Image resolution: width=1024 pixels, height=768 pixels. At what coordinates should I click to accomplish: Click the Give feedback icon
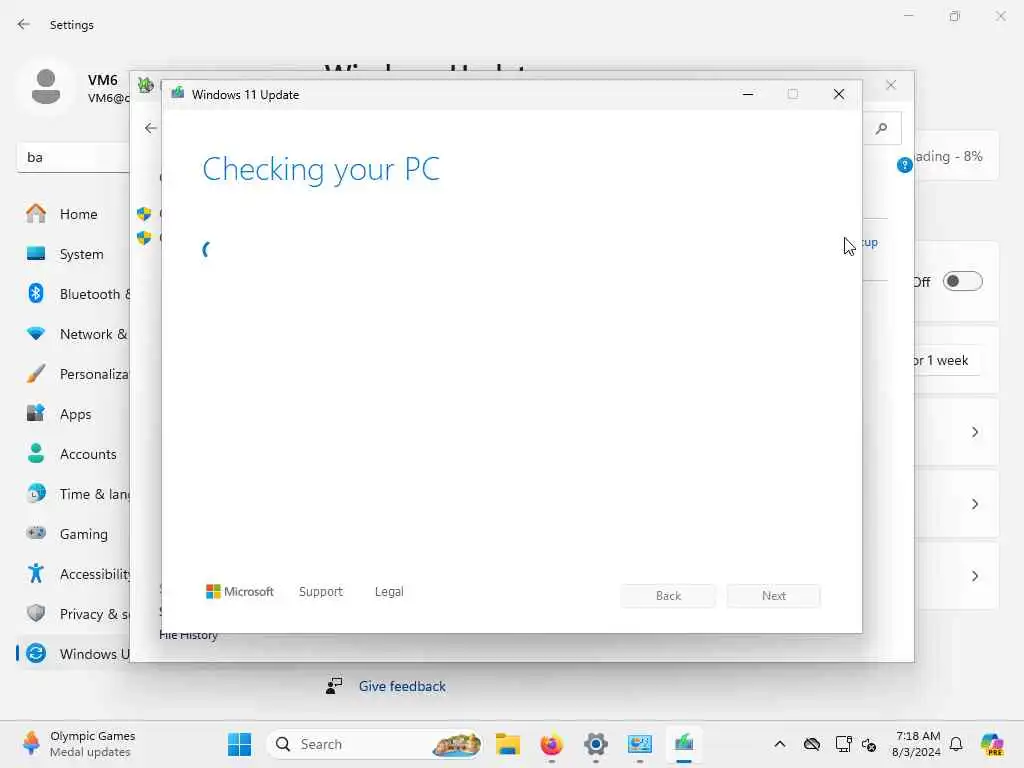click(334, 686)
